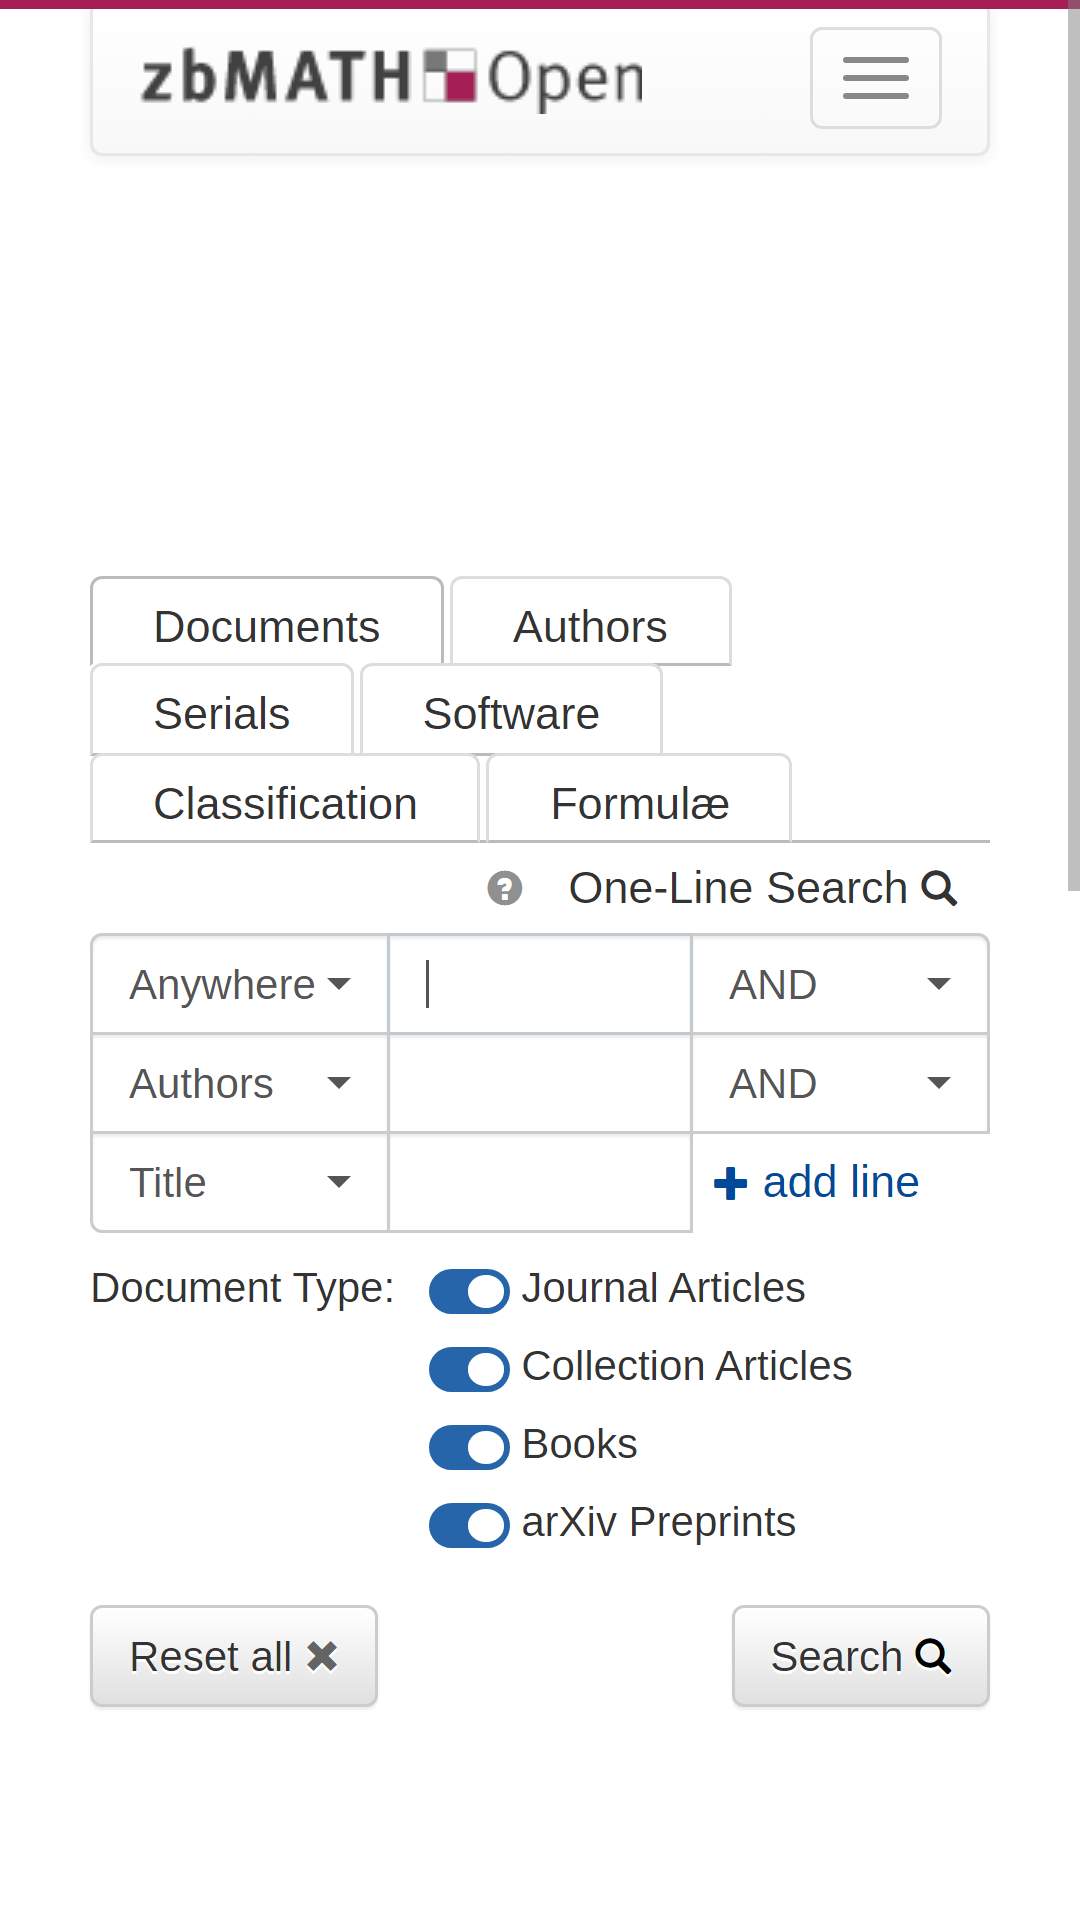This screenshot has width=1080, height=1920.
Task: Expand the Authors field selector dropdown
Action: click(x=240, y=1083)
